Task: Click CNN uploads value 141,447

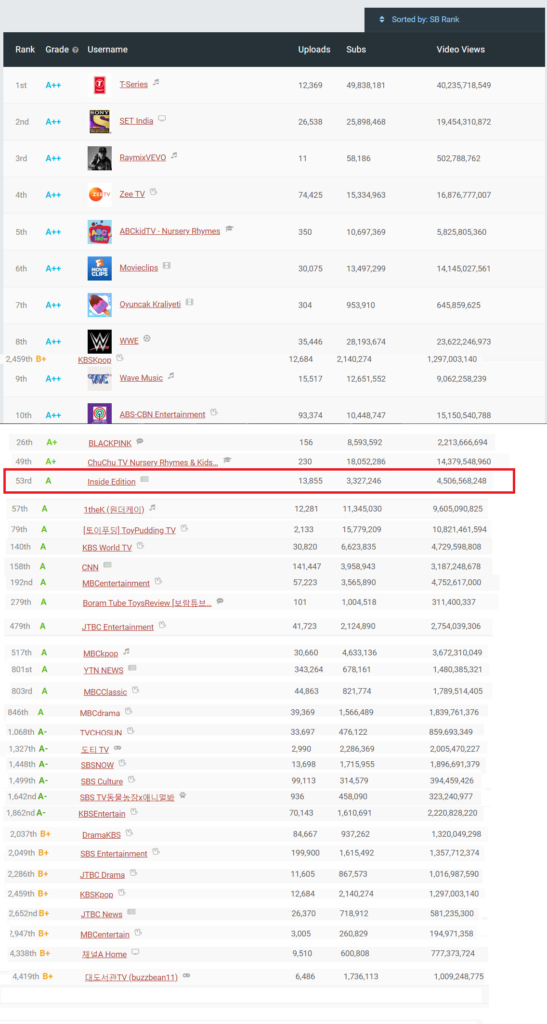Action: [309, 566]
